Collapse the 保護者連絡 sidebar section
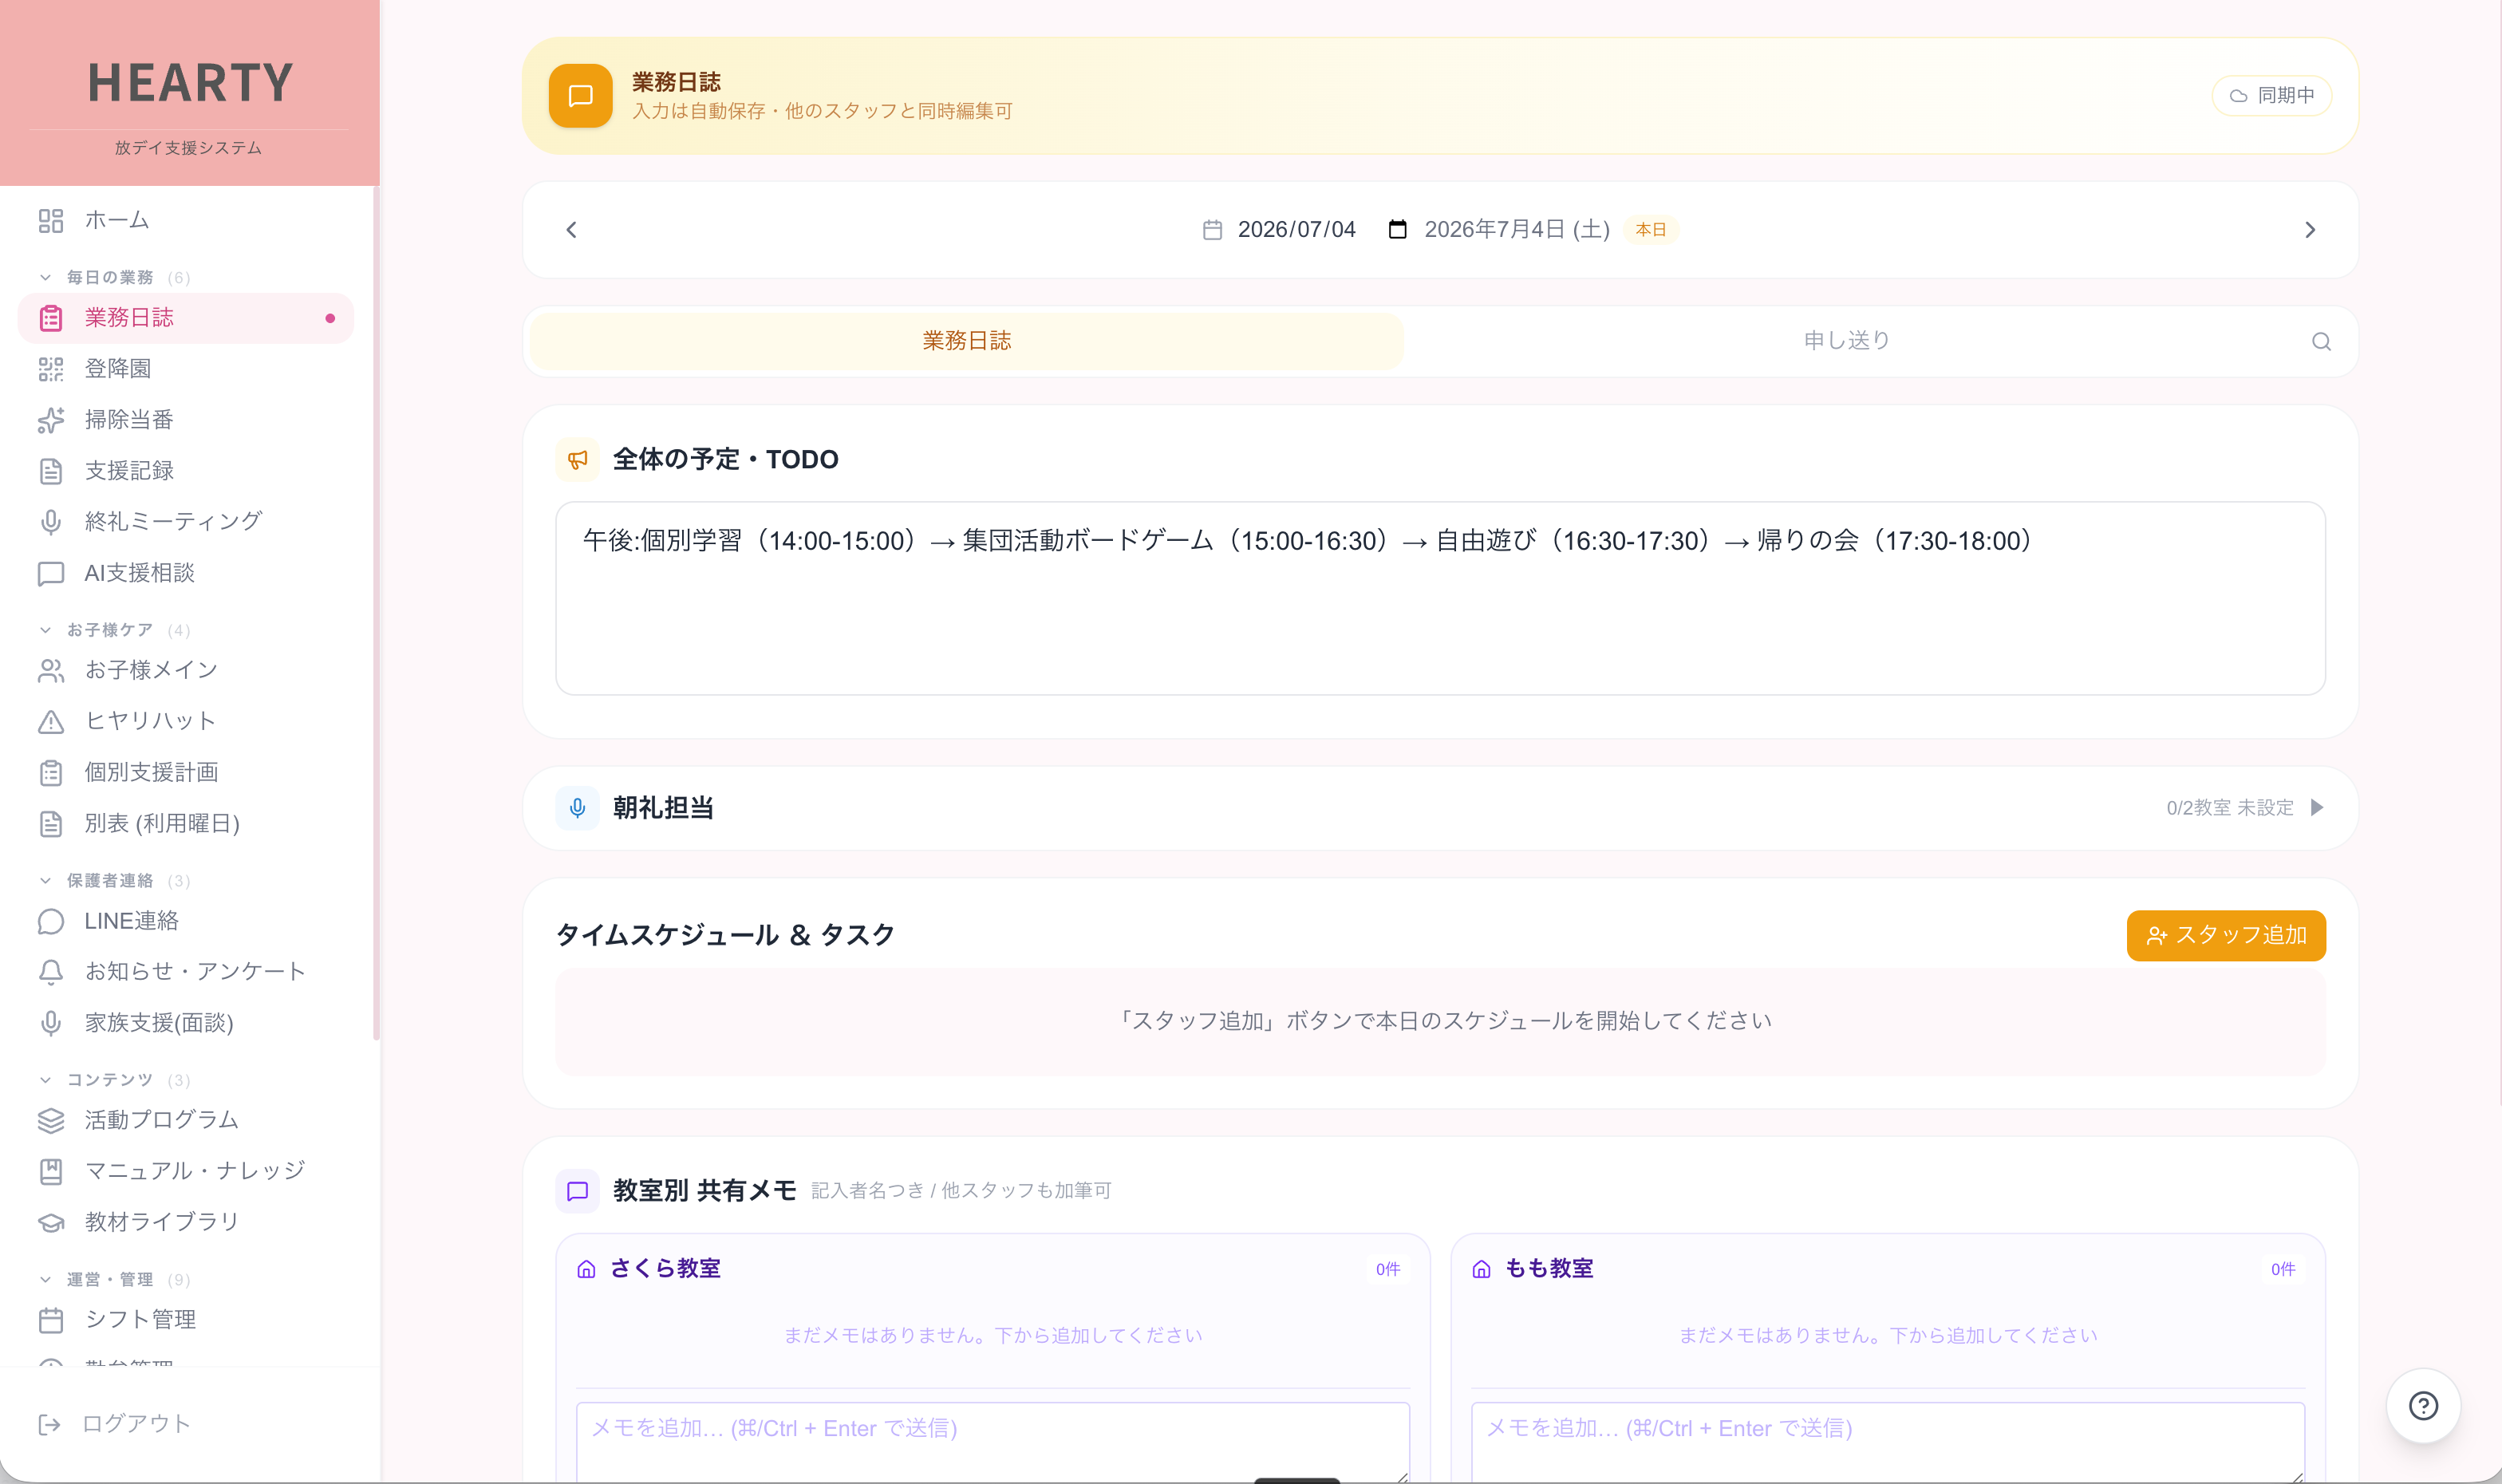Viewport: 2502px width, 1484px height. pos(45,881)
